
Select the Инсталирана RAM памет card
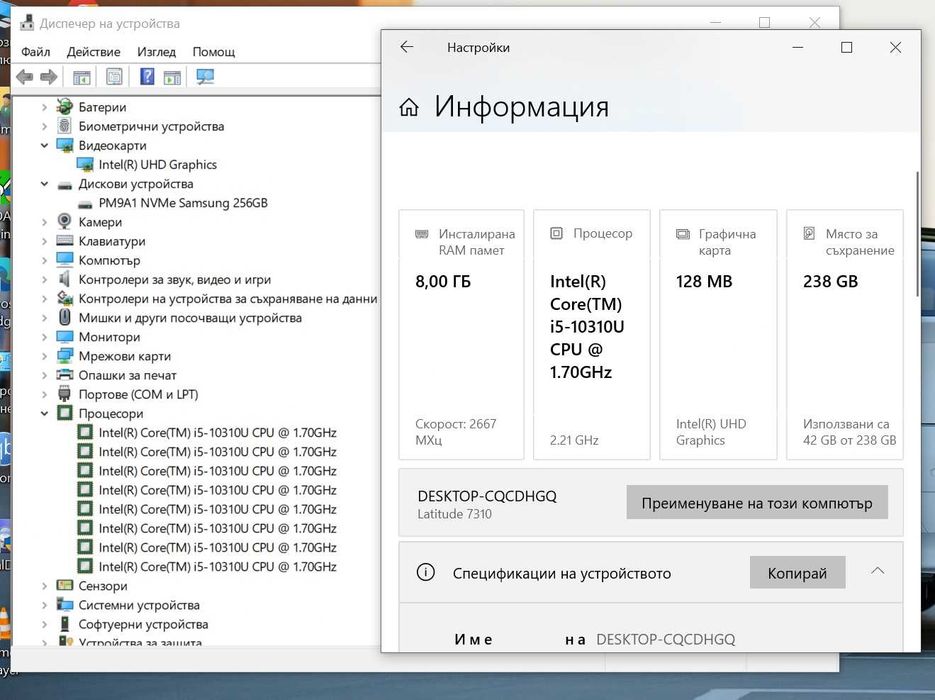(x=461, y=334)
